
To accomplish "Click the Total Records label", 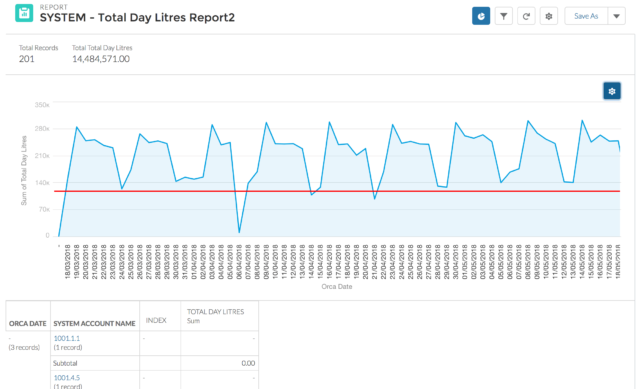I will 38,48.
